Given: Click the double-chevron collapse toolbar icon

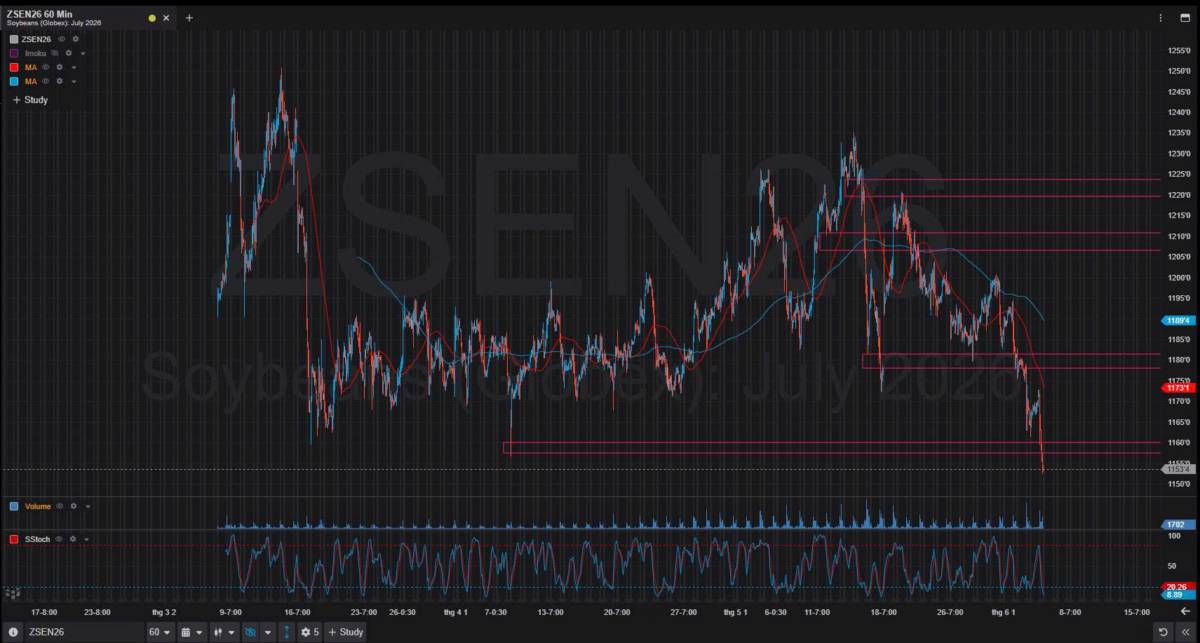Looking at the screenshot, I should click(x=1186, y=632).
